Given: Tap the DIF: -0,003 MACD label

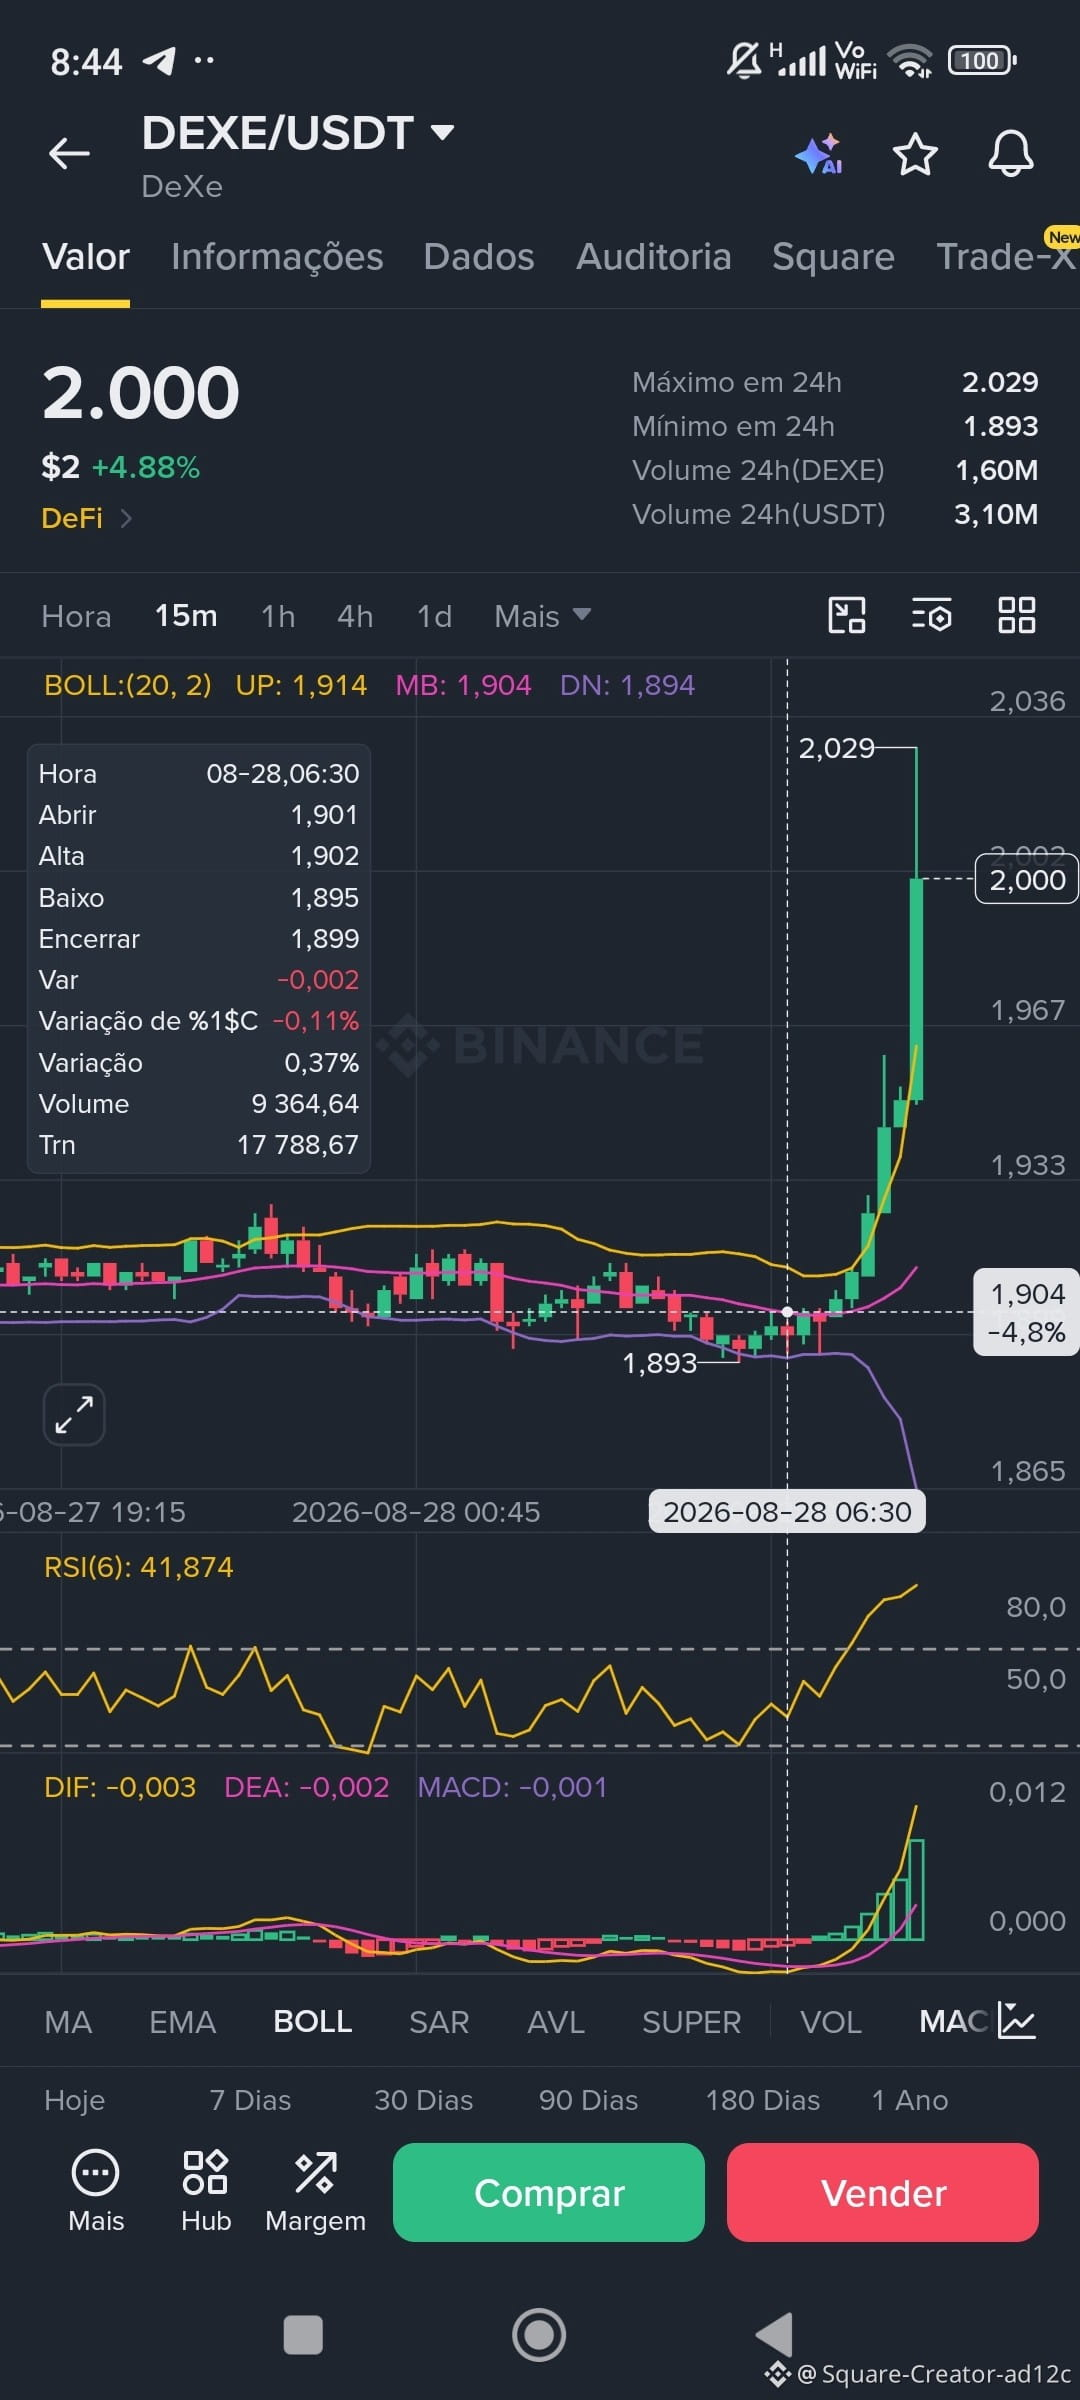Looking at the screenshot, I should (x=120, y=1787).
